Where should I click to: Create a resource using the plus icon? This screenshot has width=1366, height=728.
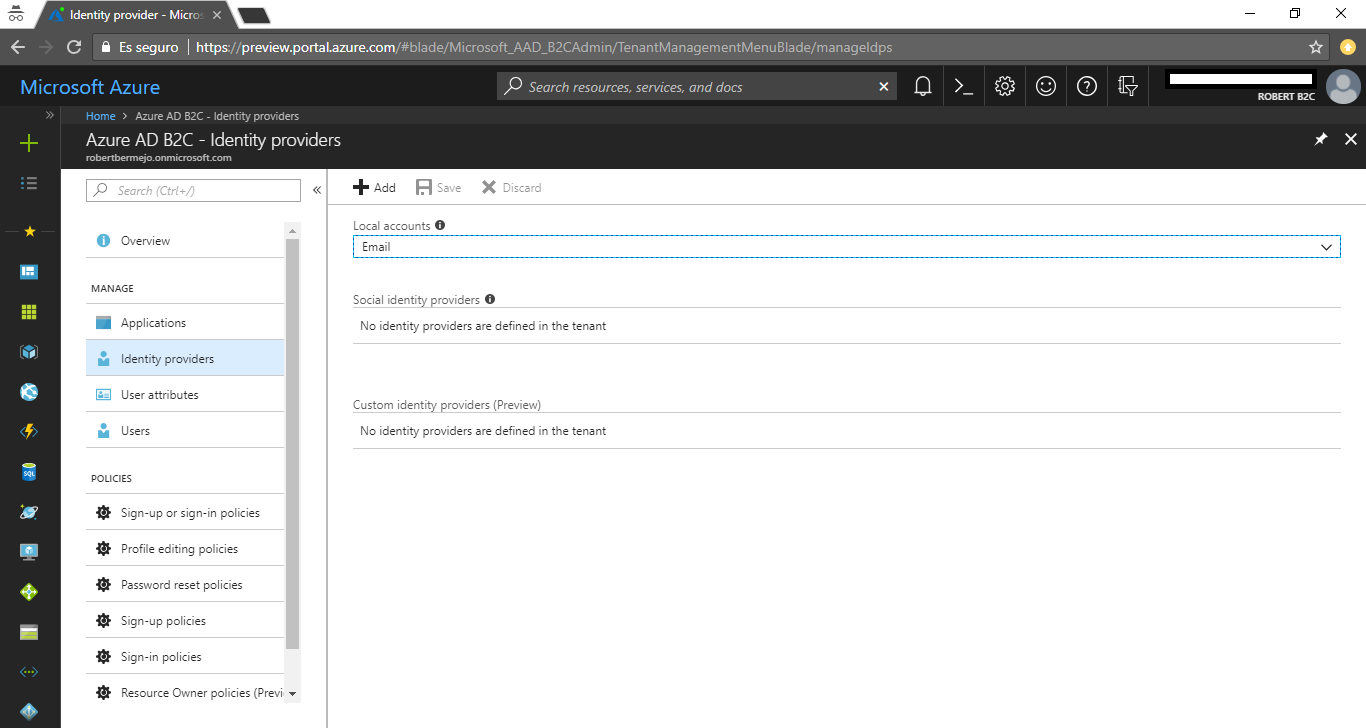(x=29, y=143)
